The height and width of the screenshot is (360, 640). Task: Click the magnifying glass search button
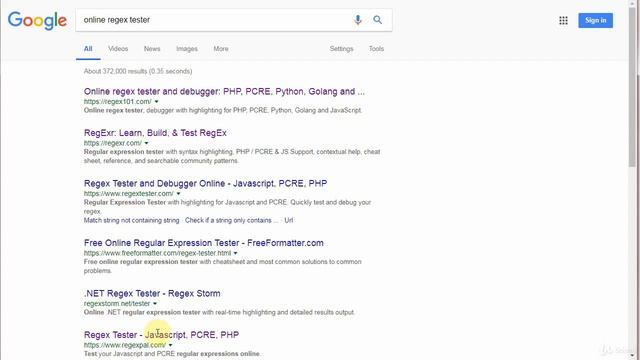(x=378, y=20)
